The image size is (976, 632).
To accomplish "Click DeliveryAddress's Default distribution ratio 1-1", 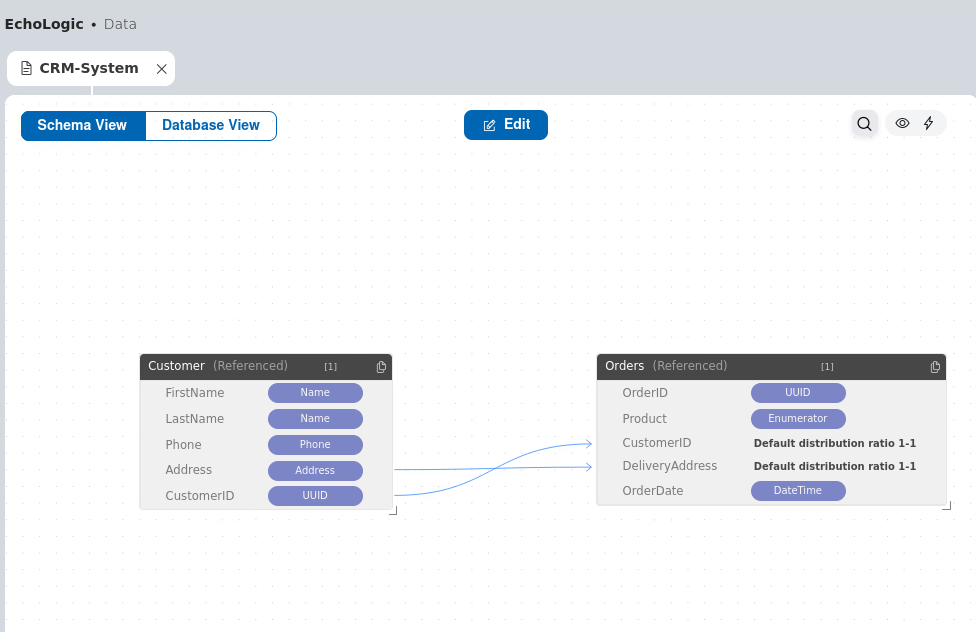I will [x=835, y=466].
